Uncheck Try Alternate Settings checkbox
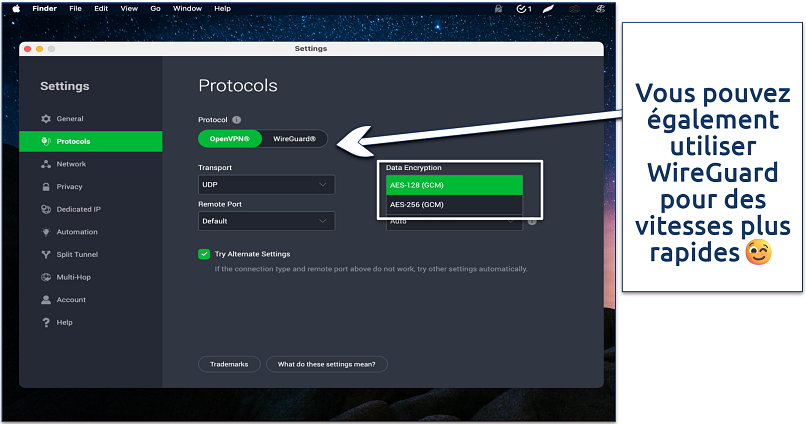Viewport: 806px width, 424px height. (x=204, y=254)
